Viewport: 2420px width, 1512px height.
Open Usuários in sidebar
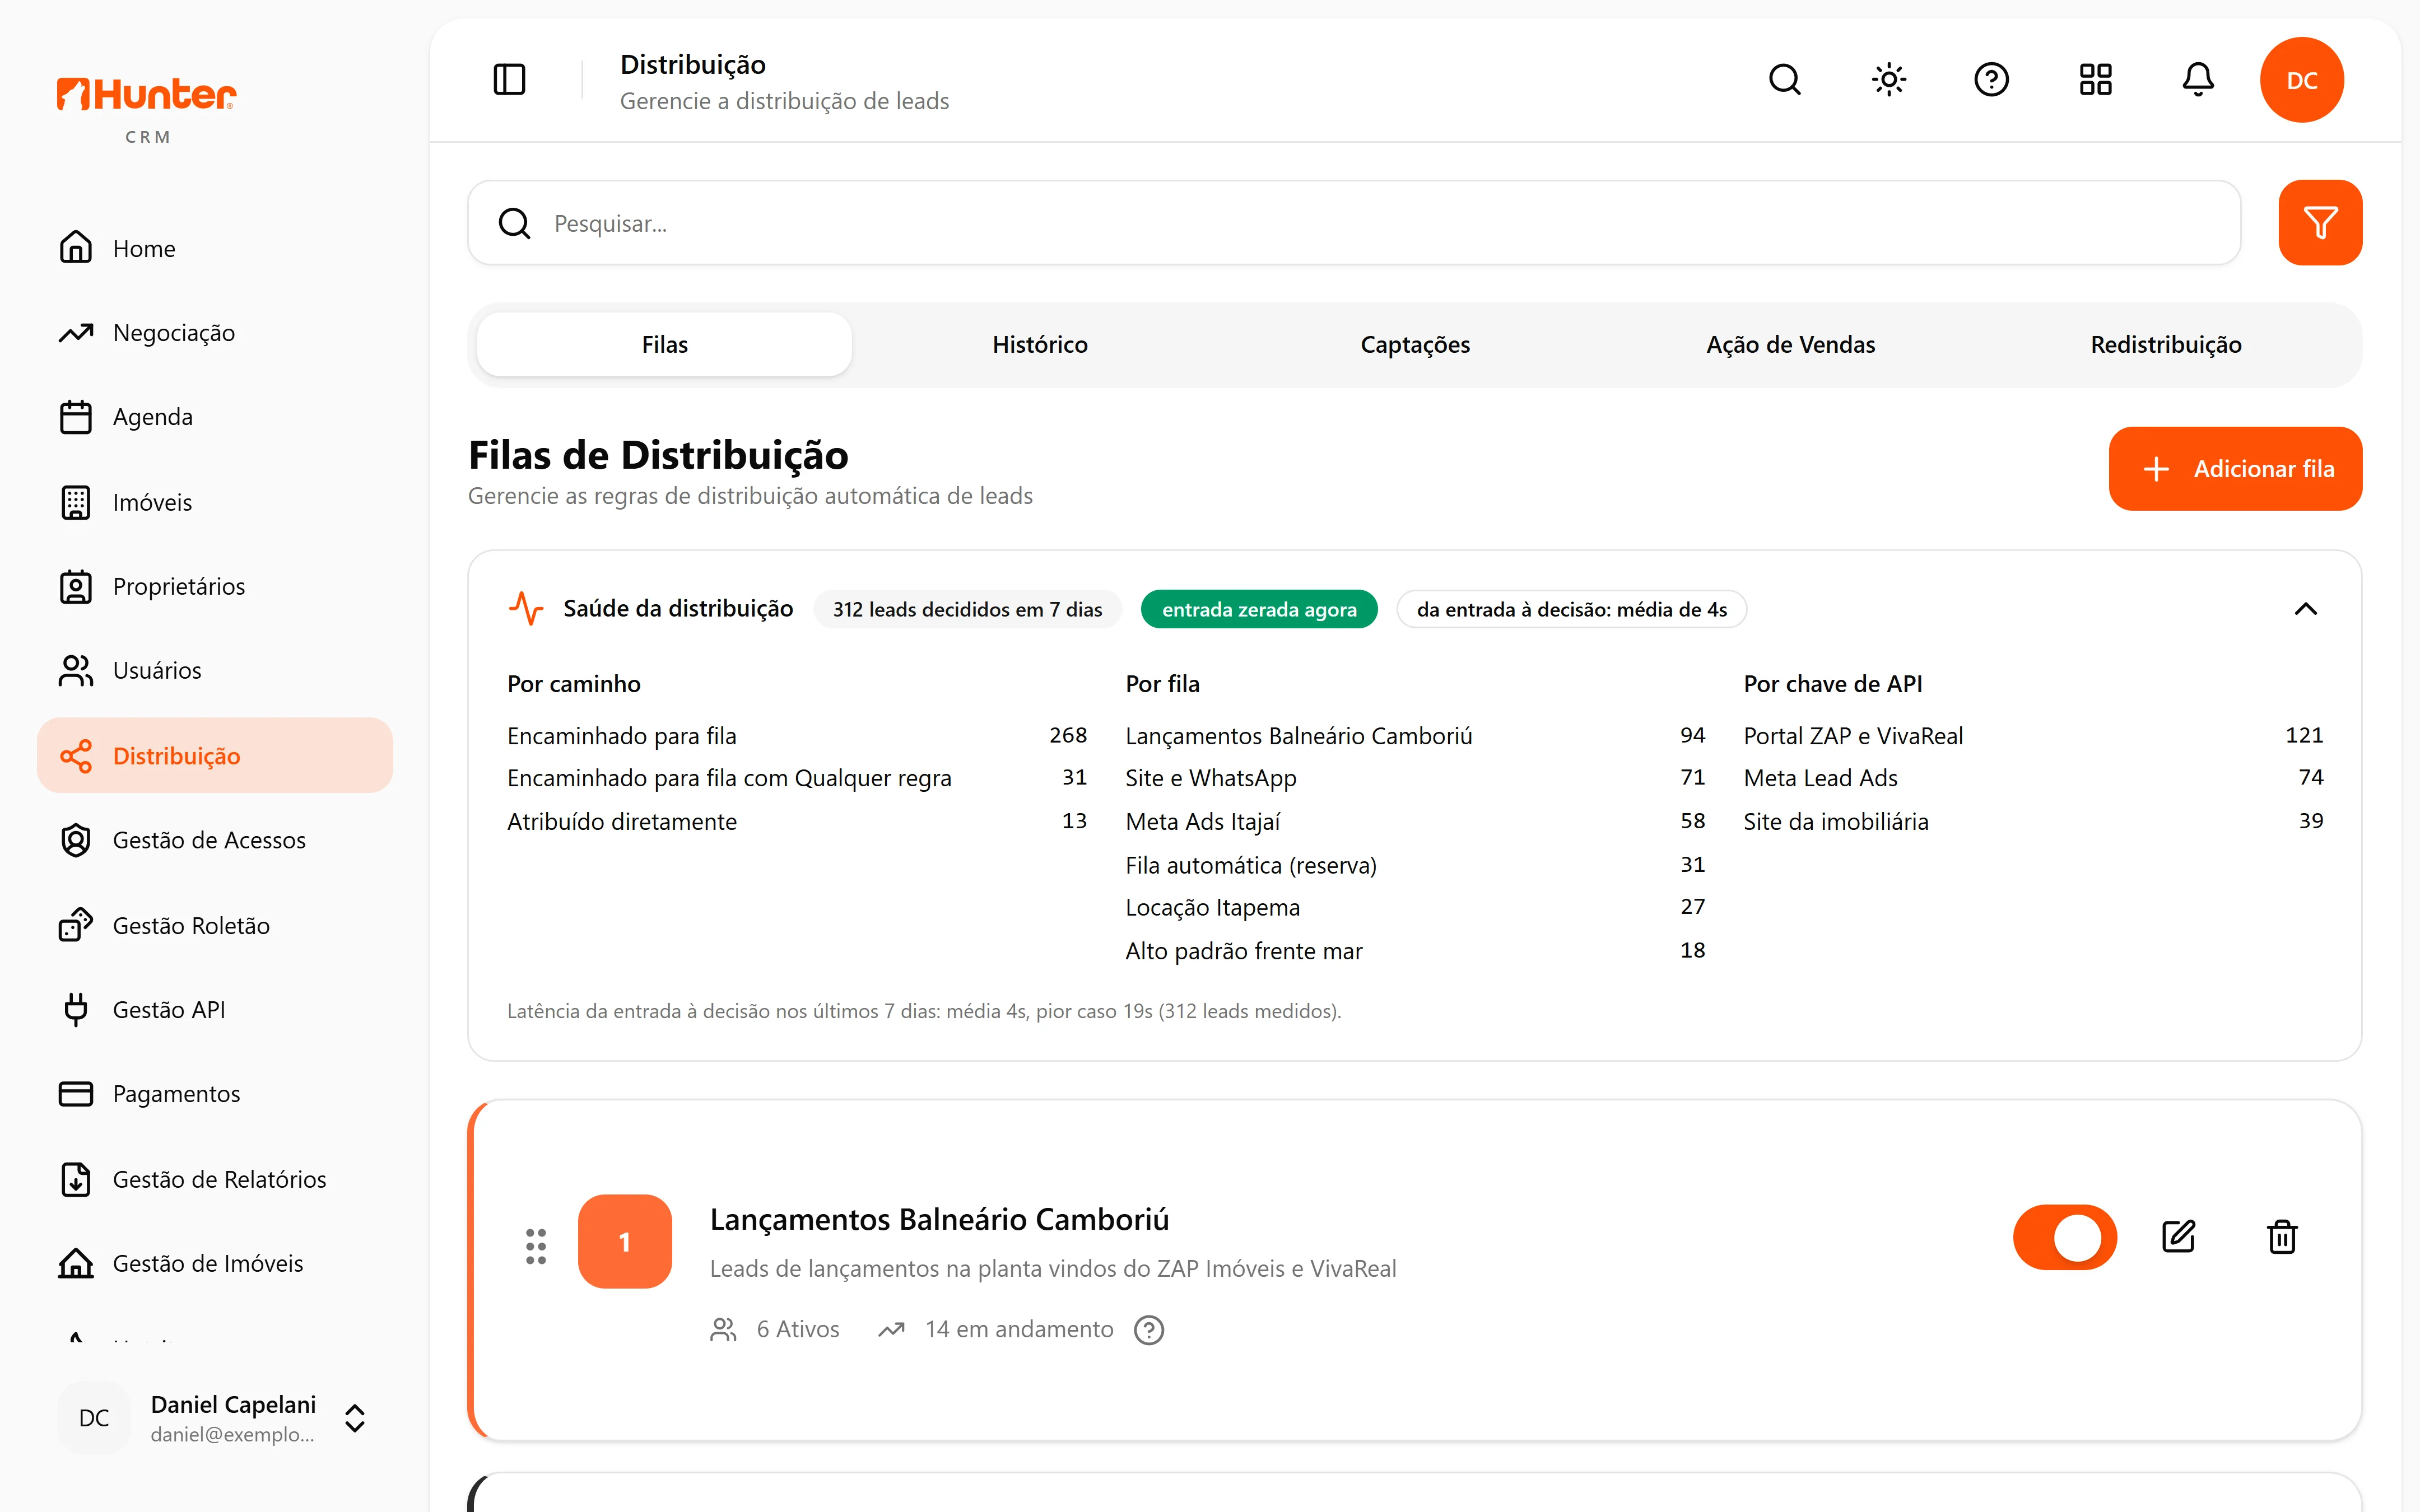[x=215, y=670]
